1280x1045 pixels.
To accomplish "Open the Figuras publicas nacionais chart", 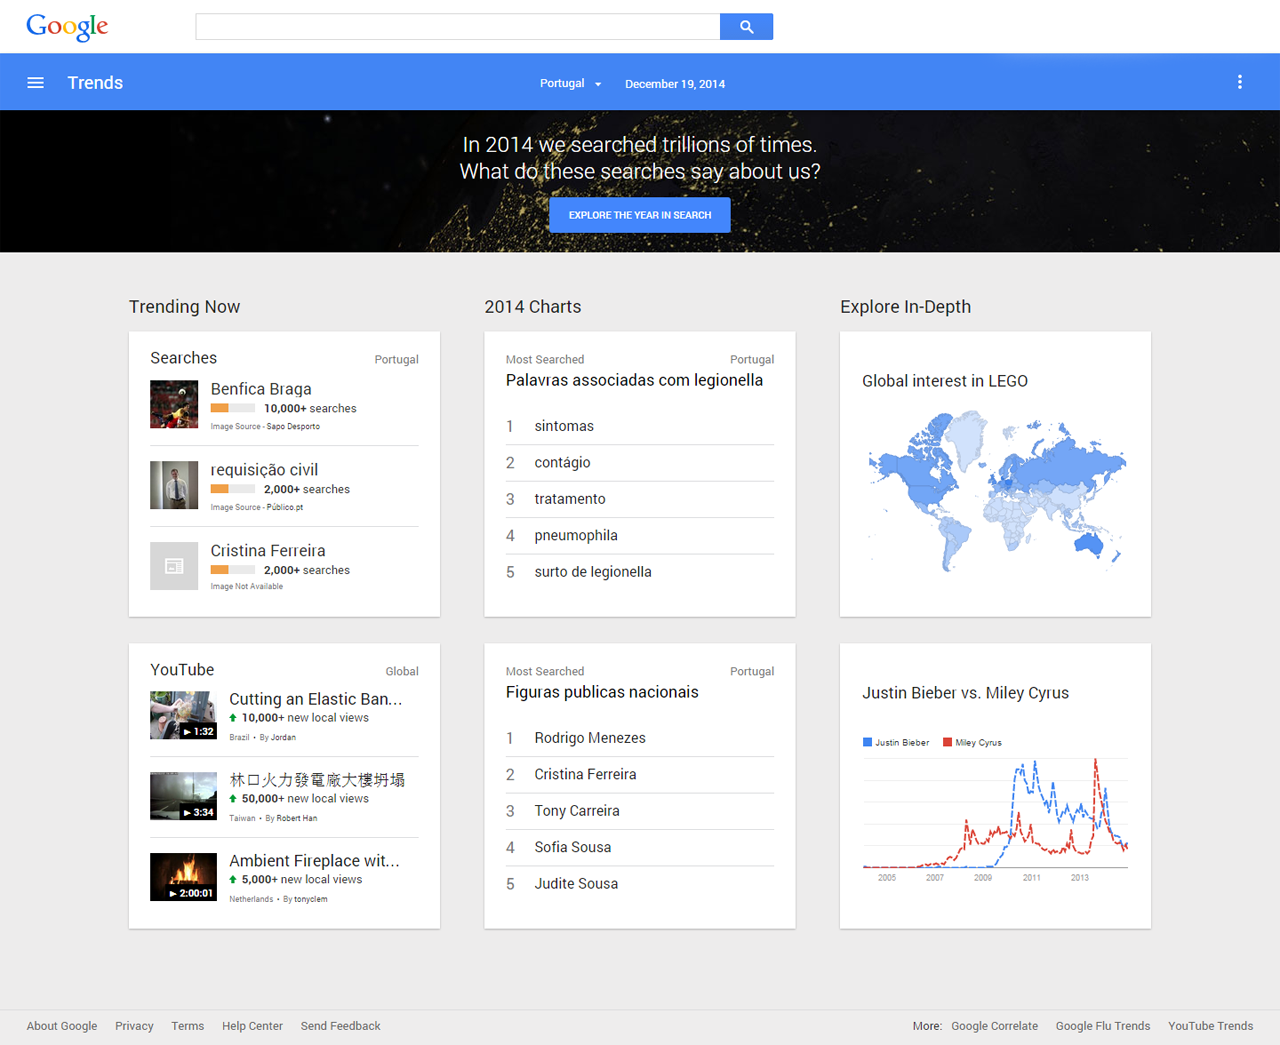I will (x=602, y=692).
